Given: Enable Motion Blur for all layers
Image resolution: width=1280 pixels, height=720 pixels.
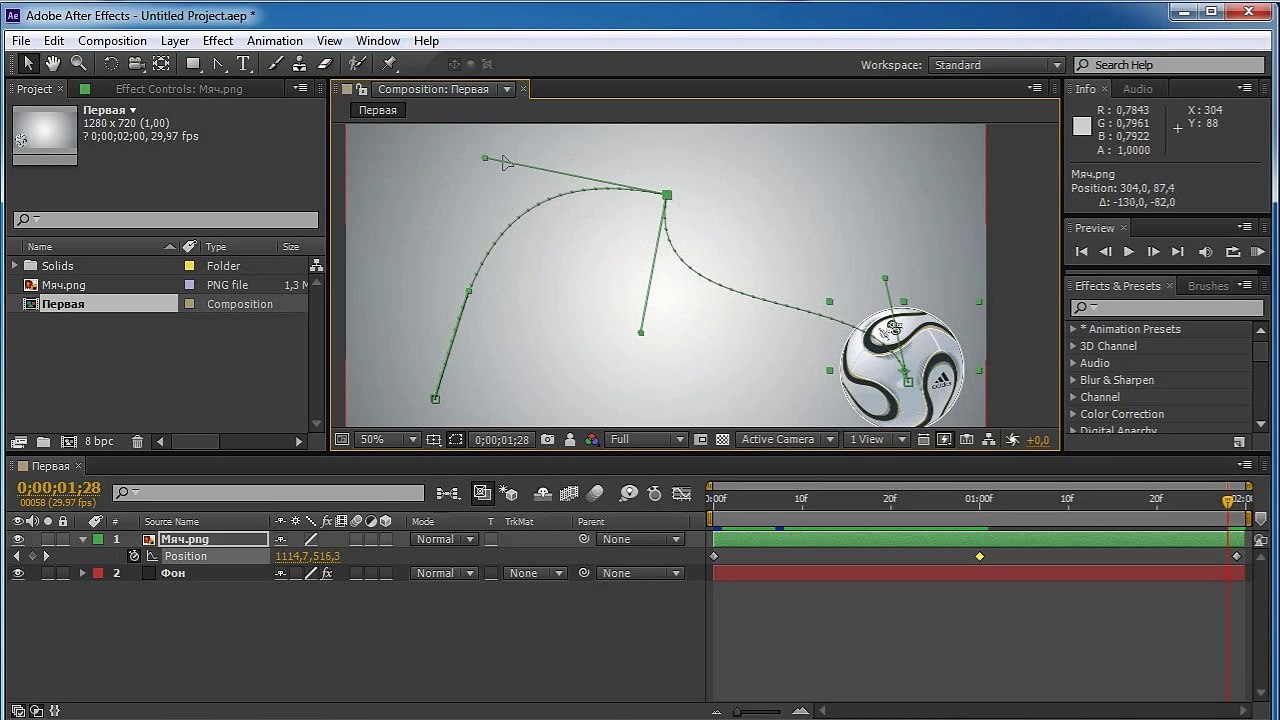Looking at the screenshot, I should (595, 493).
